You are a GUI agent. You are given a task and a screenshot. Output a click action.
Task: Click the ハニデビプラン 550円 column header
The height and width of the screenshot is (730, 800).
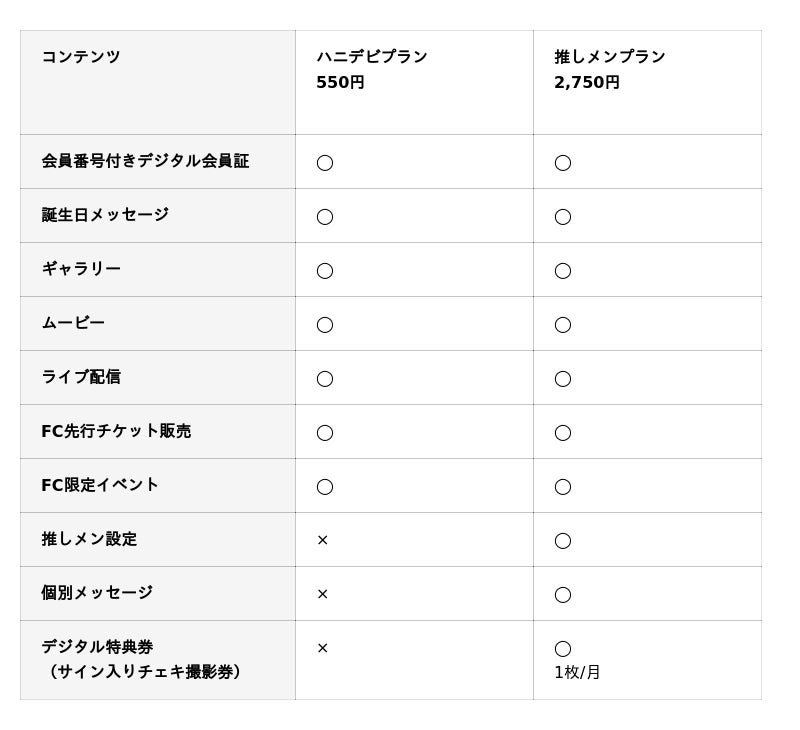coord(372,69)
